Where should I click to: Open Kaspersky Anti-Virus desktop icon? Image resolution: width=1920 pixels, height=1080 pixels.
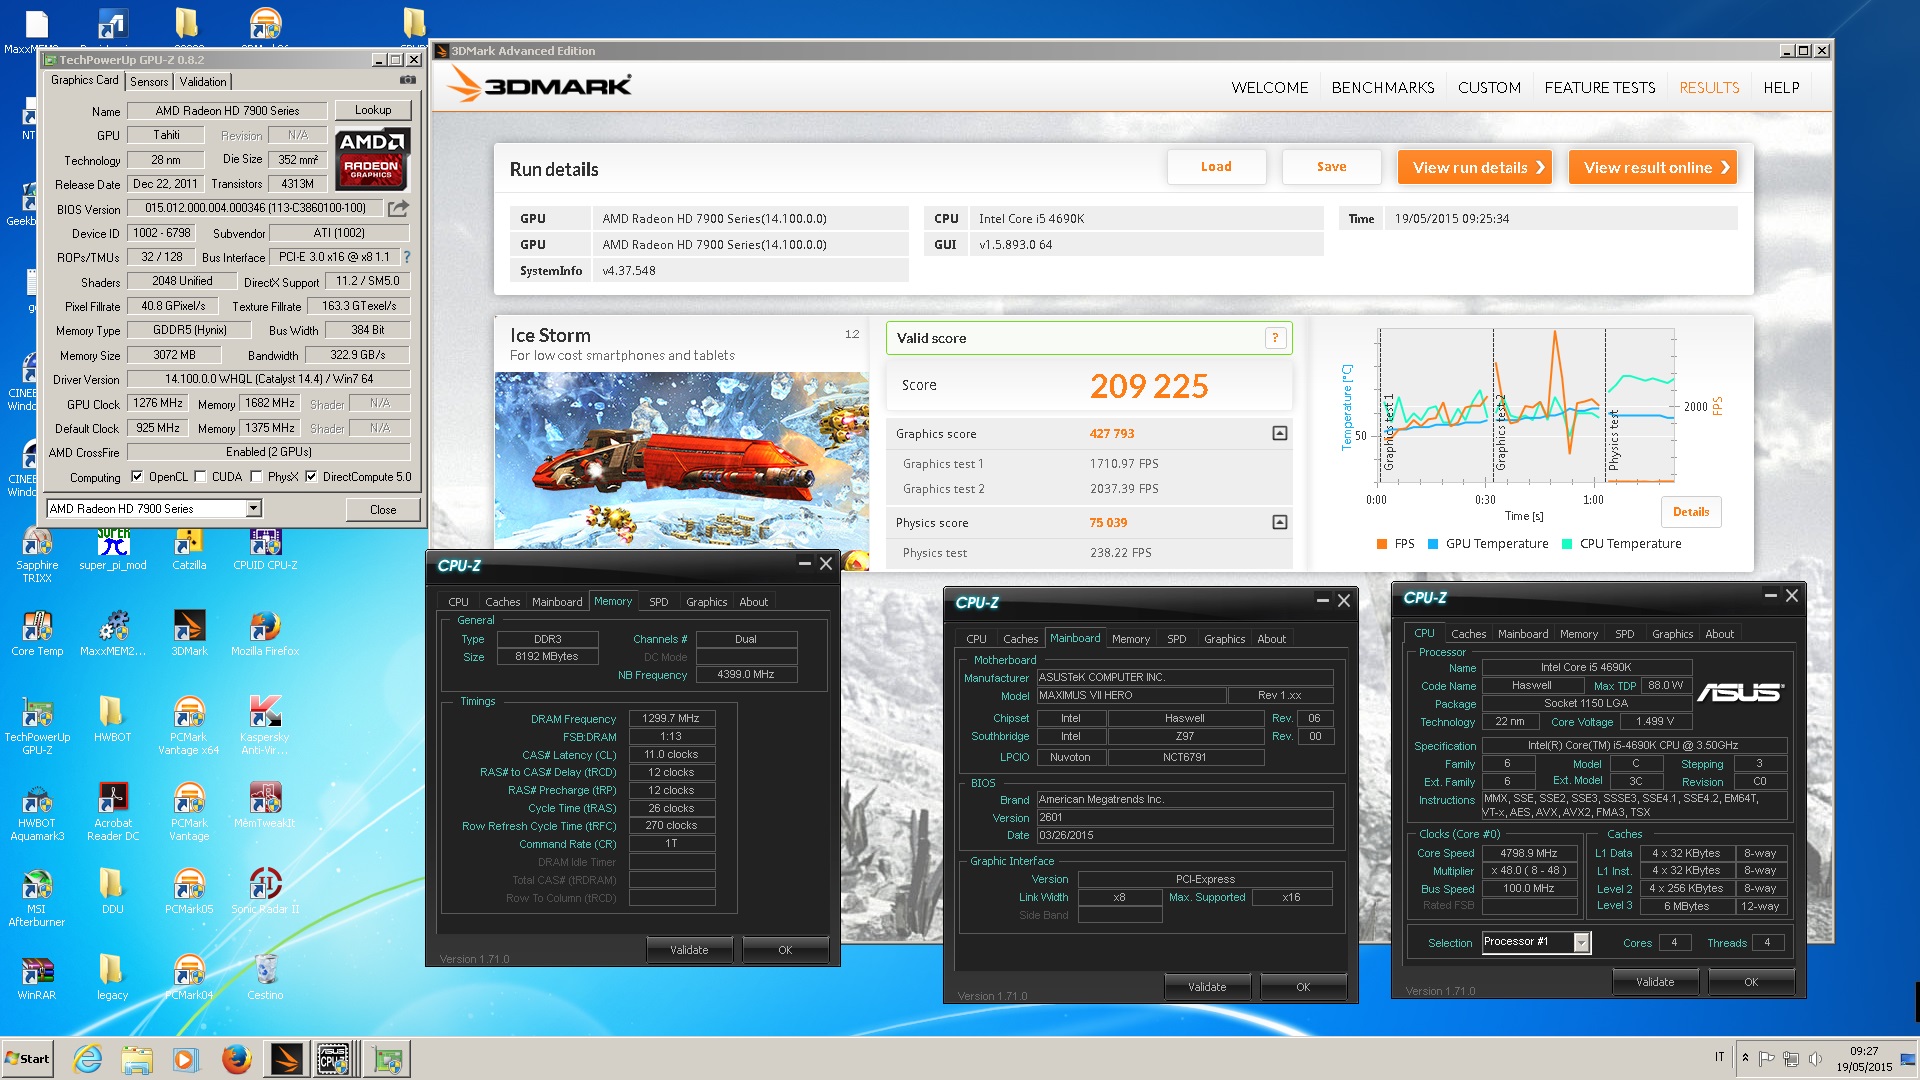pyautogui.click(x=265, y=726)
